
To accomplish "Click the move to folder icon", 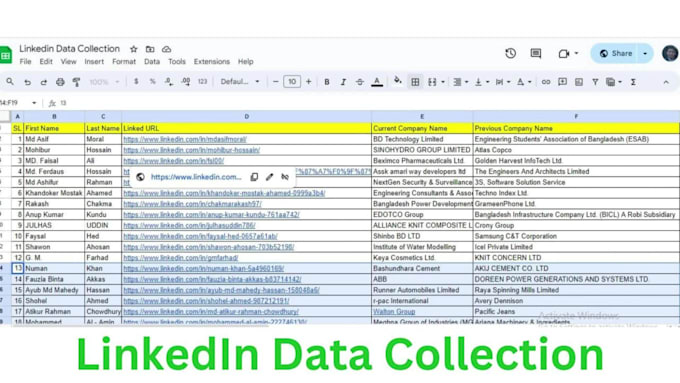I will coord(150,49).
